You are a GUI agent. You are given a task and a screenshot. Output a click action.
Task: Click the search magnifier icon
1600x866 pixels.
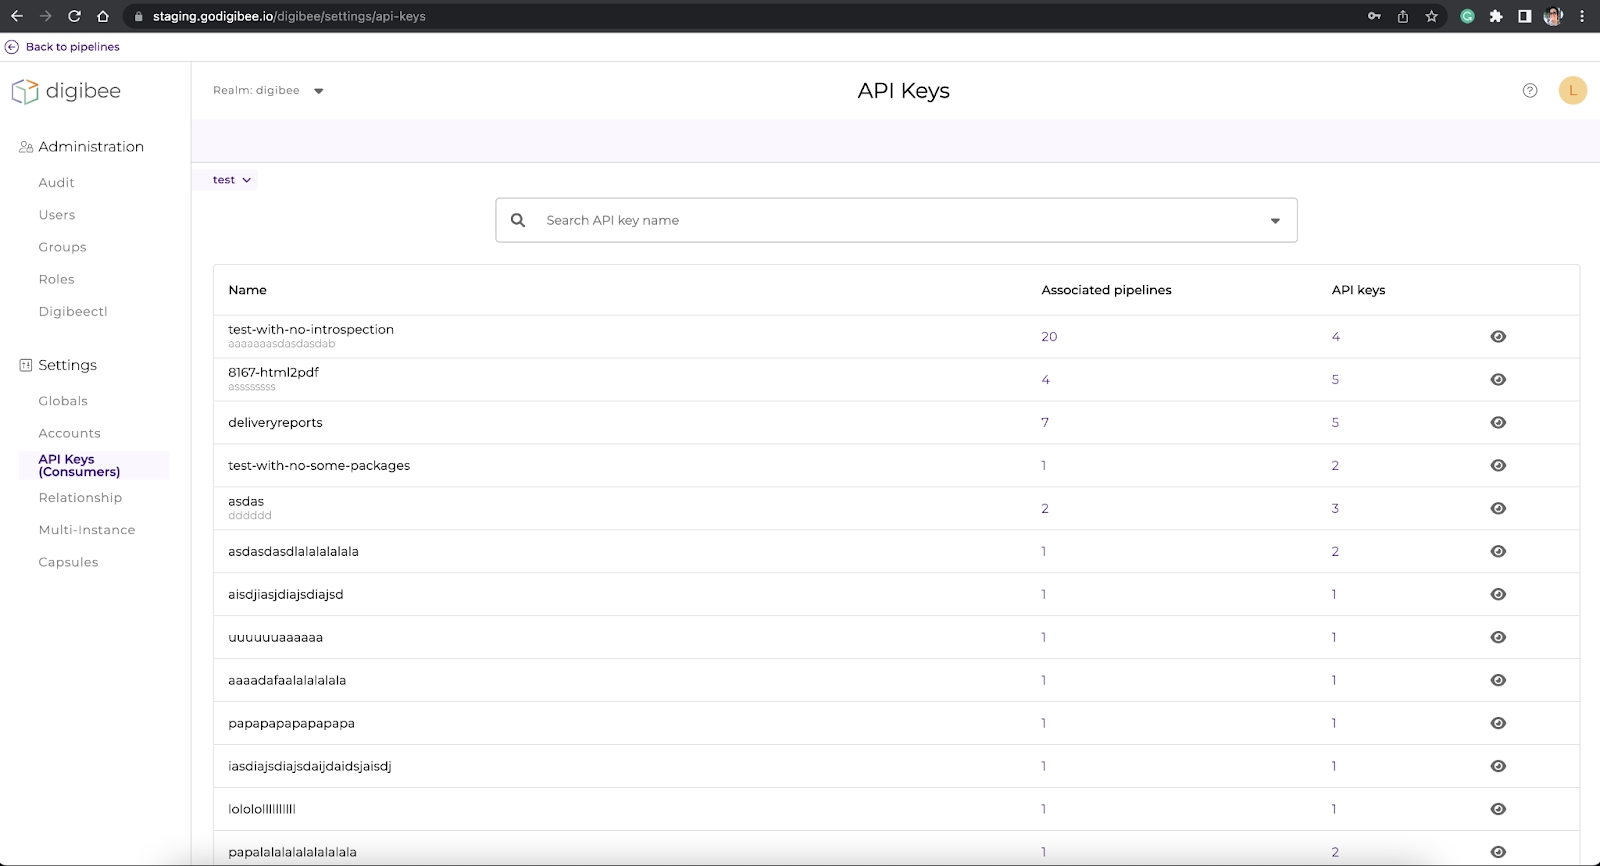518,220
